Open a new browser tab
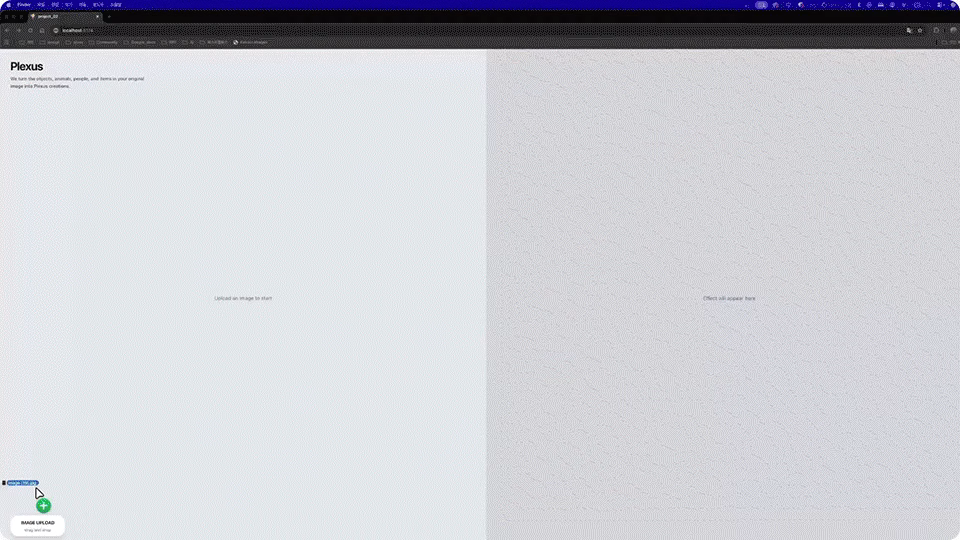Image resolution: width=960 pixels, height=540 pixels. tap(109, 17)
